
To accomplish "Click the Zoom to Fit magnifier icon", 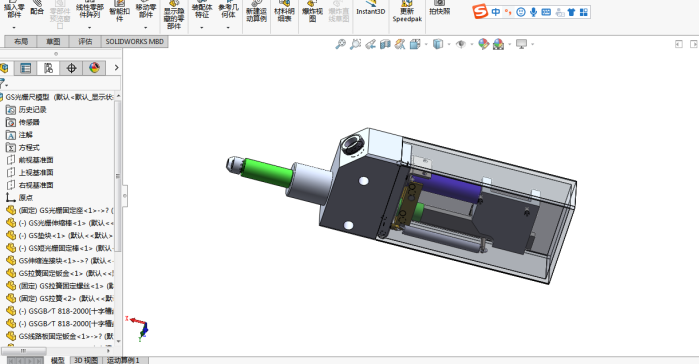I will click(341, 44).
